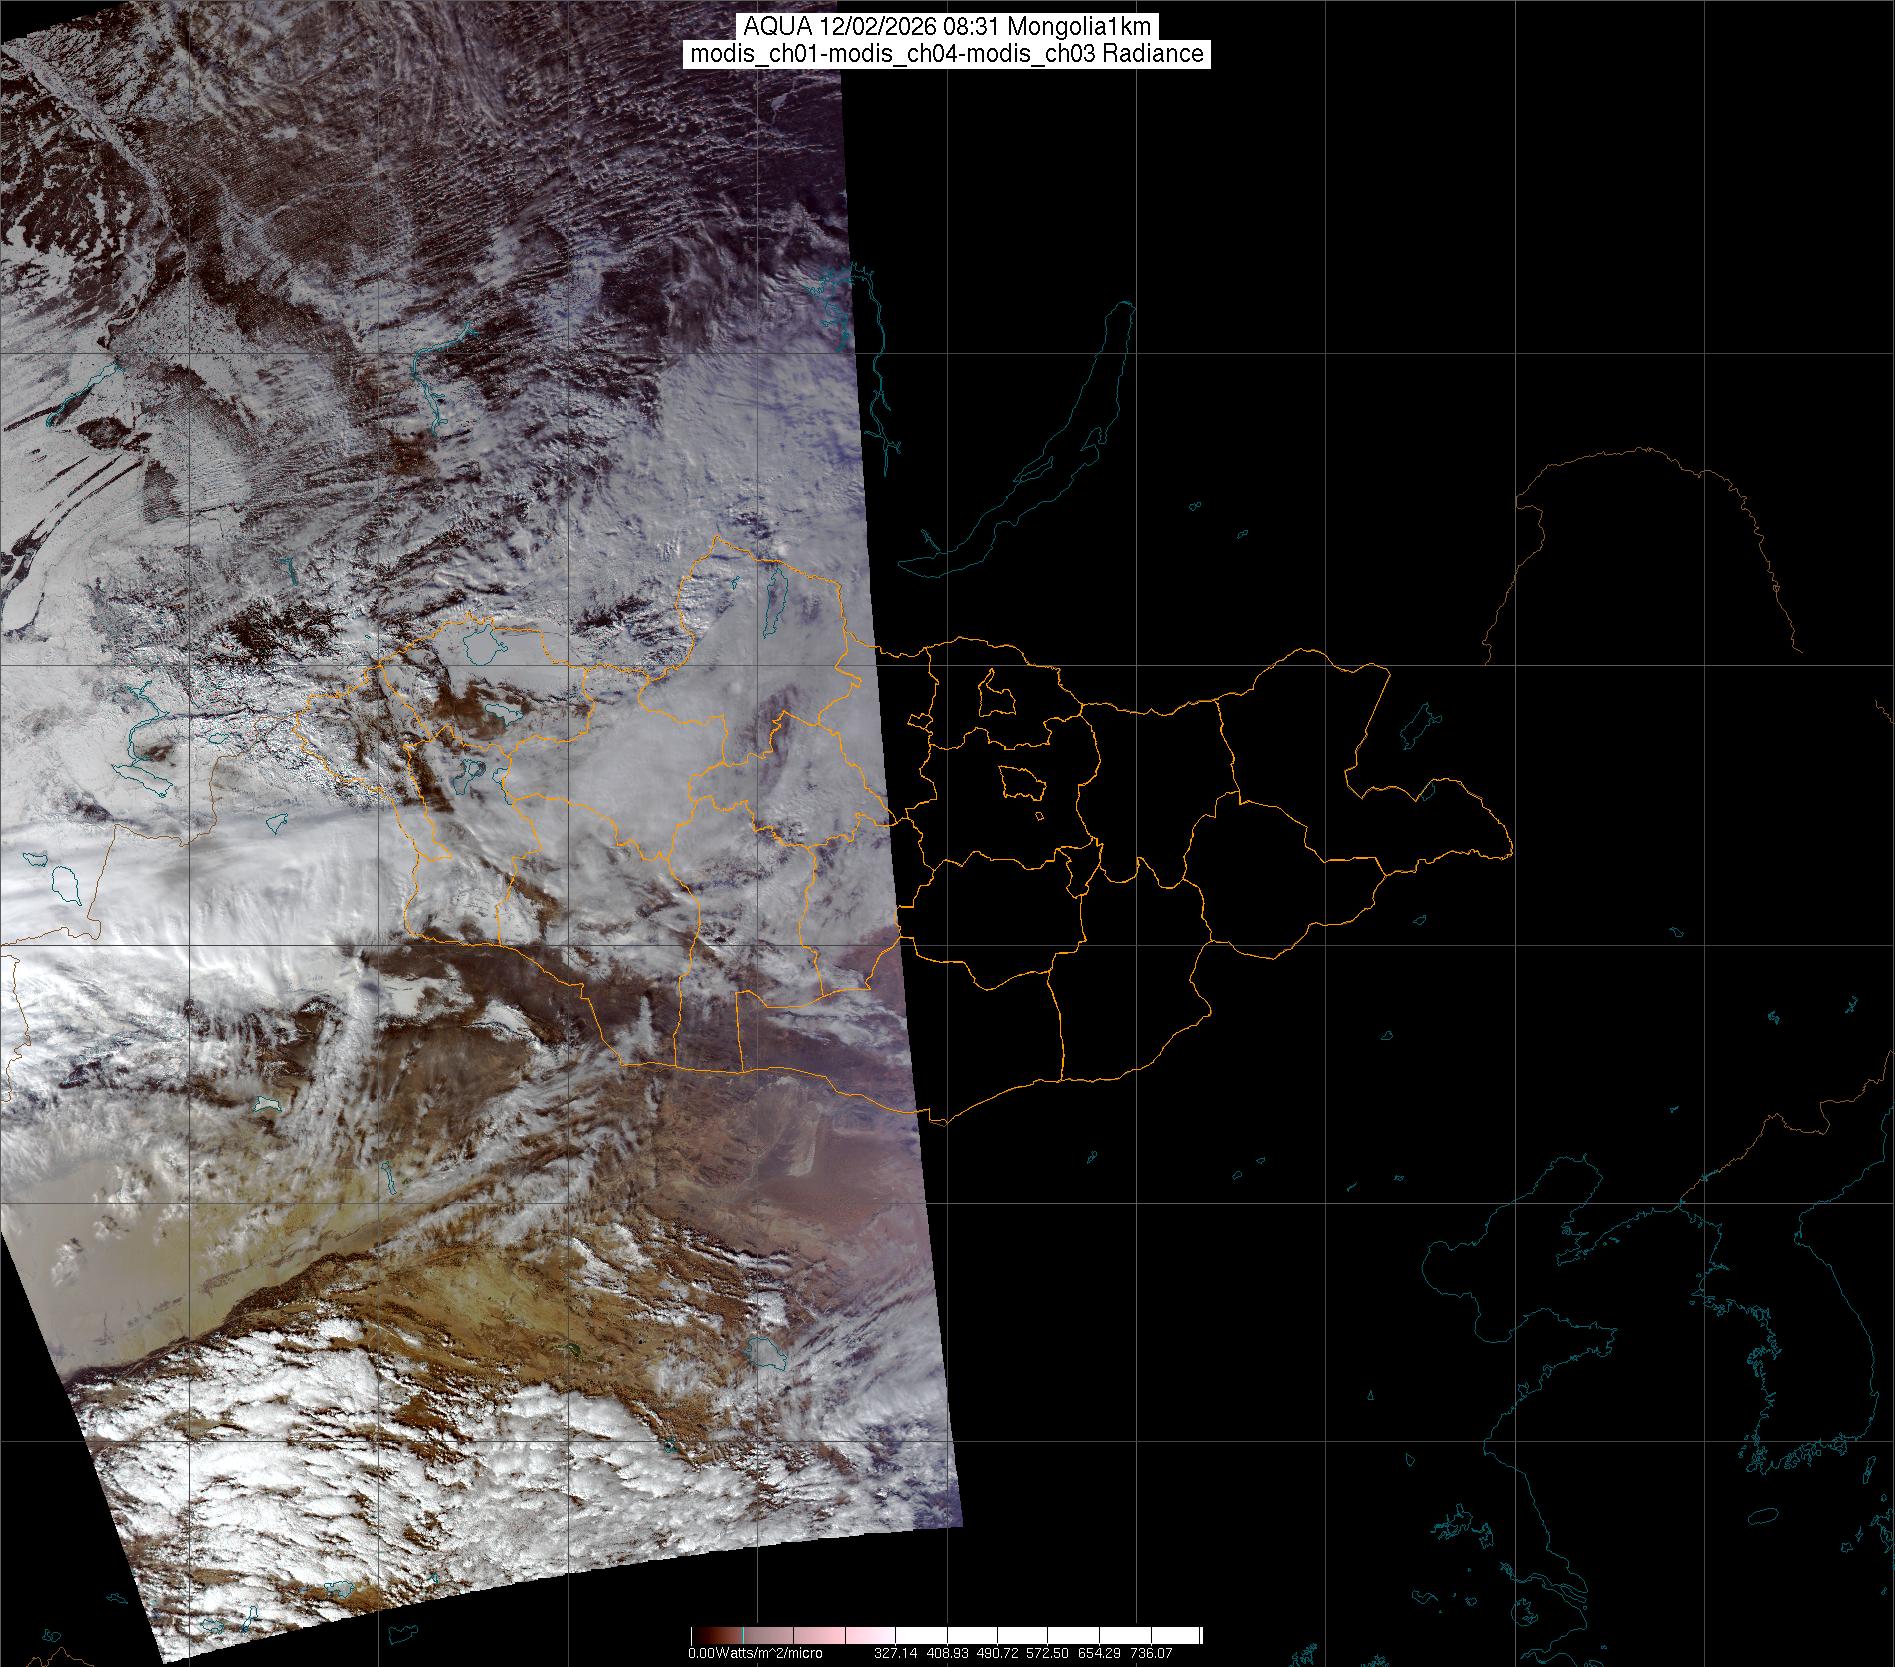Click the cyan tick marker on color bar
The height and width of the screenshot is (1667, 1895).
[743, 1635]
